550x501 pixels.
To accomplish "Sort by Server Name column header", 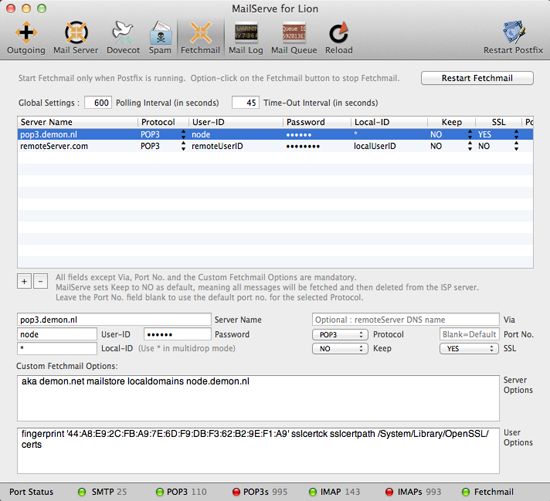I will point(77,122).
